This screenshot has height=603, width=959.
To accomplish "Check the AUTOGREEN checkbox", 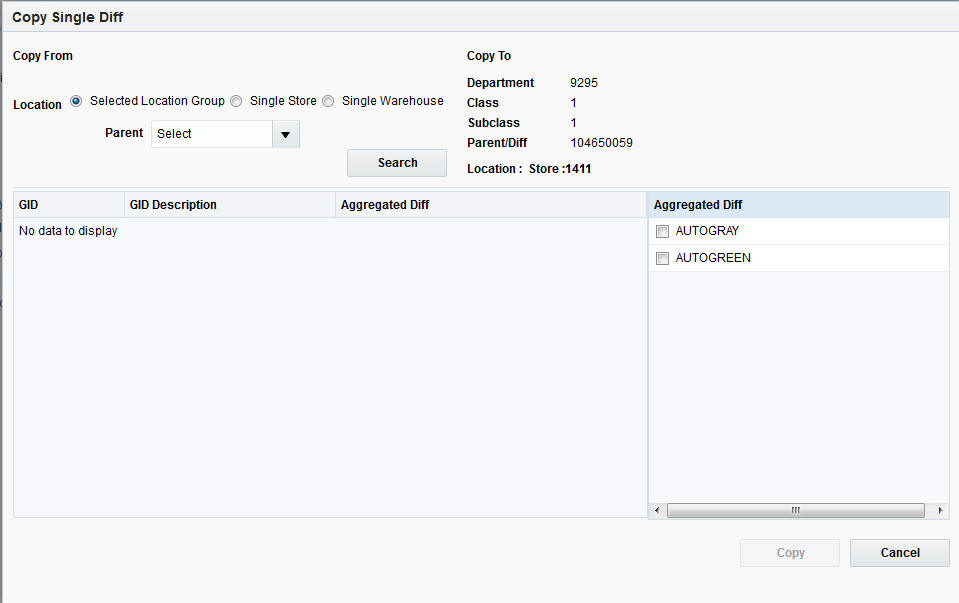I will pyautogui.click(x=663, y=257).
